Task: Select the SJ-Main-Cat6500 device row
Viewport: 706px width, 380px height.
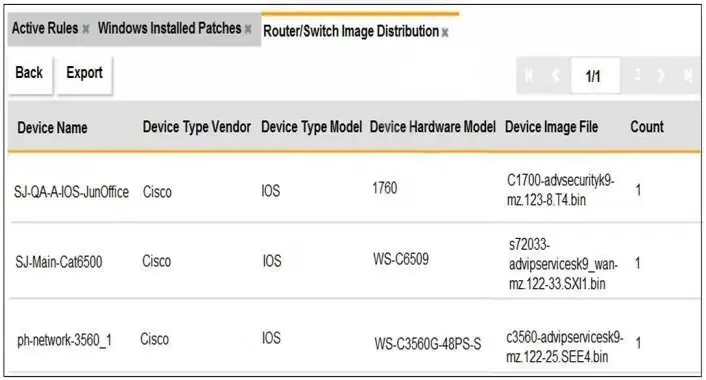Action: [354, 261]
